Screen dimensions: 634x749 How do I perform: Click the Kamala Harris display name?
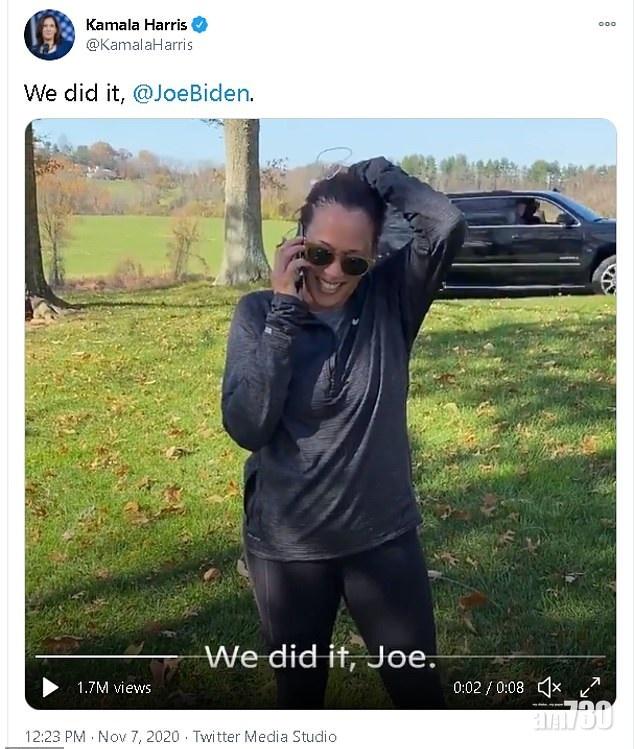click(136, 24)
